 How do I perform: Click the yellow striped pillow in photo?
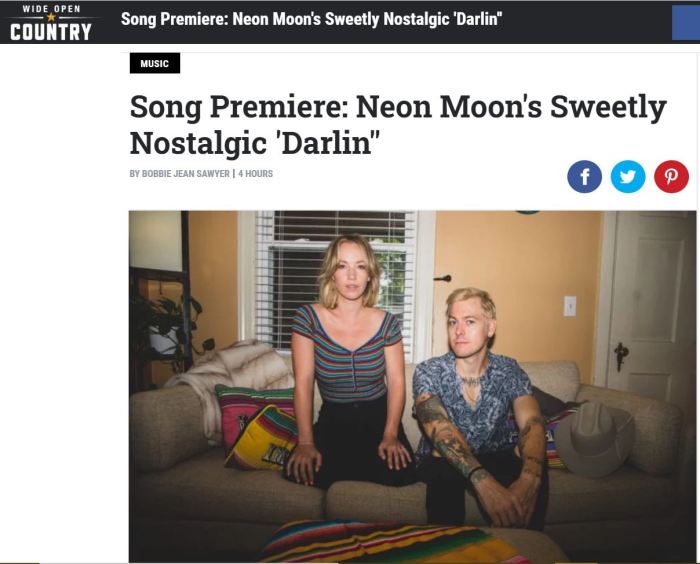point(262,438)
